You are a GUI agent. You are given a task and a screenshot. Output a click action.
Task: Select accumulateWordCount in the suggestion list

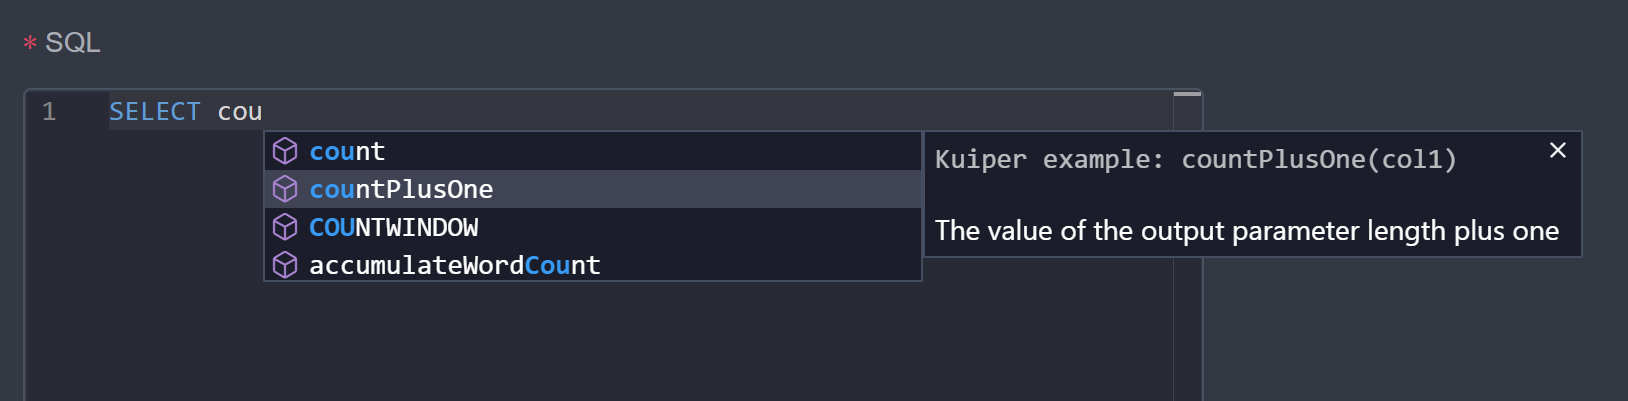pos(592,265)
